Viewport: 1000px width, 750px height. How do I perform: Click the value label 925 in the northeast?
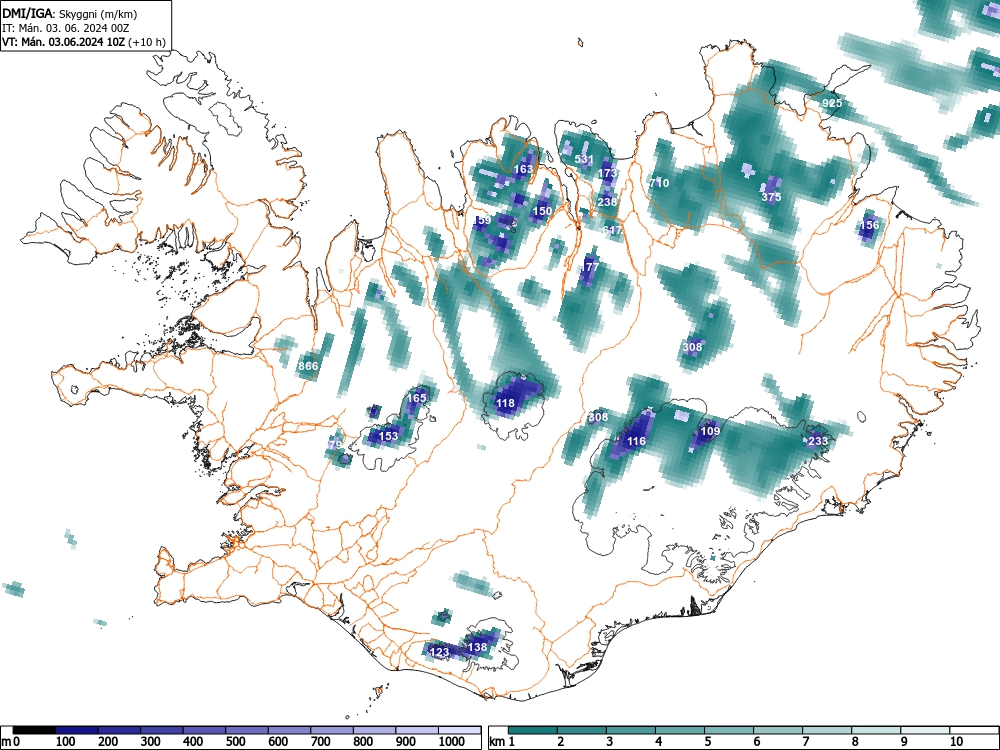(832, 103)
